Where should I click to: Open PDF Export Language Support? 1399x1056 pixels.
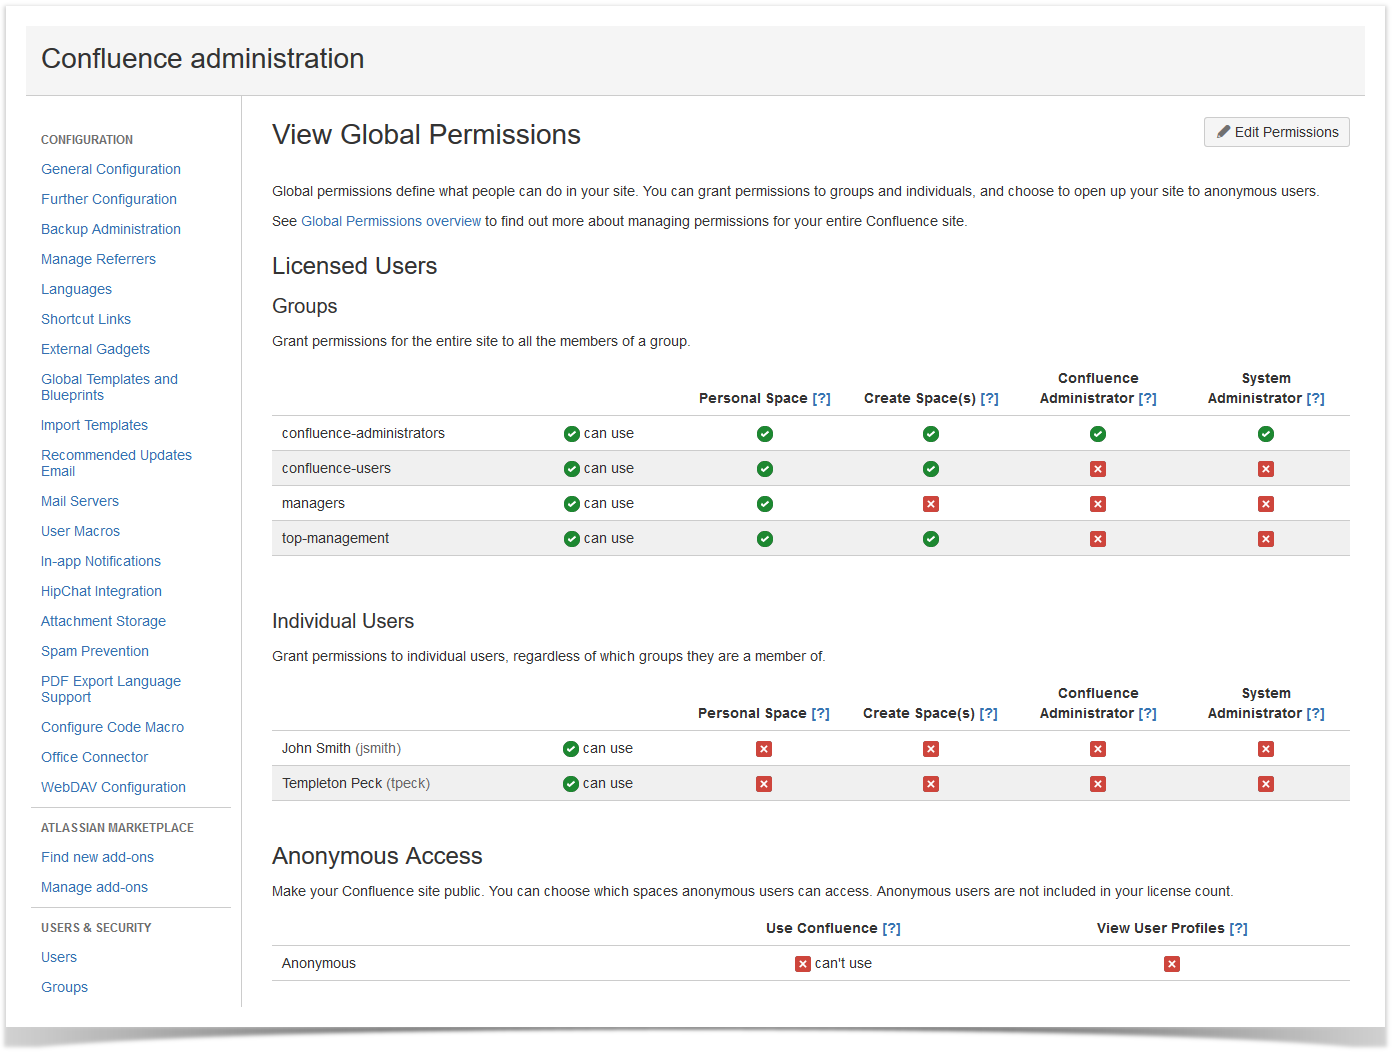[111, 689]
